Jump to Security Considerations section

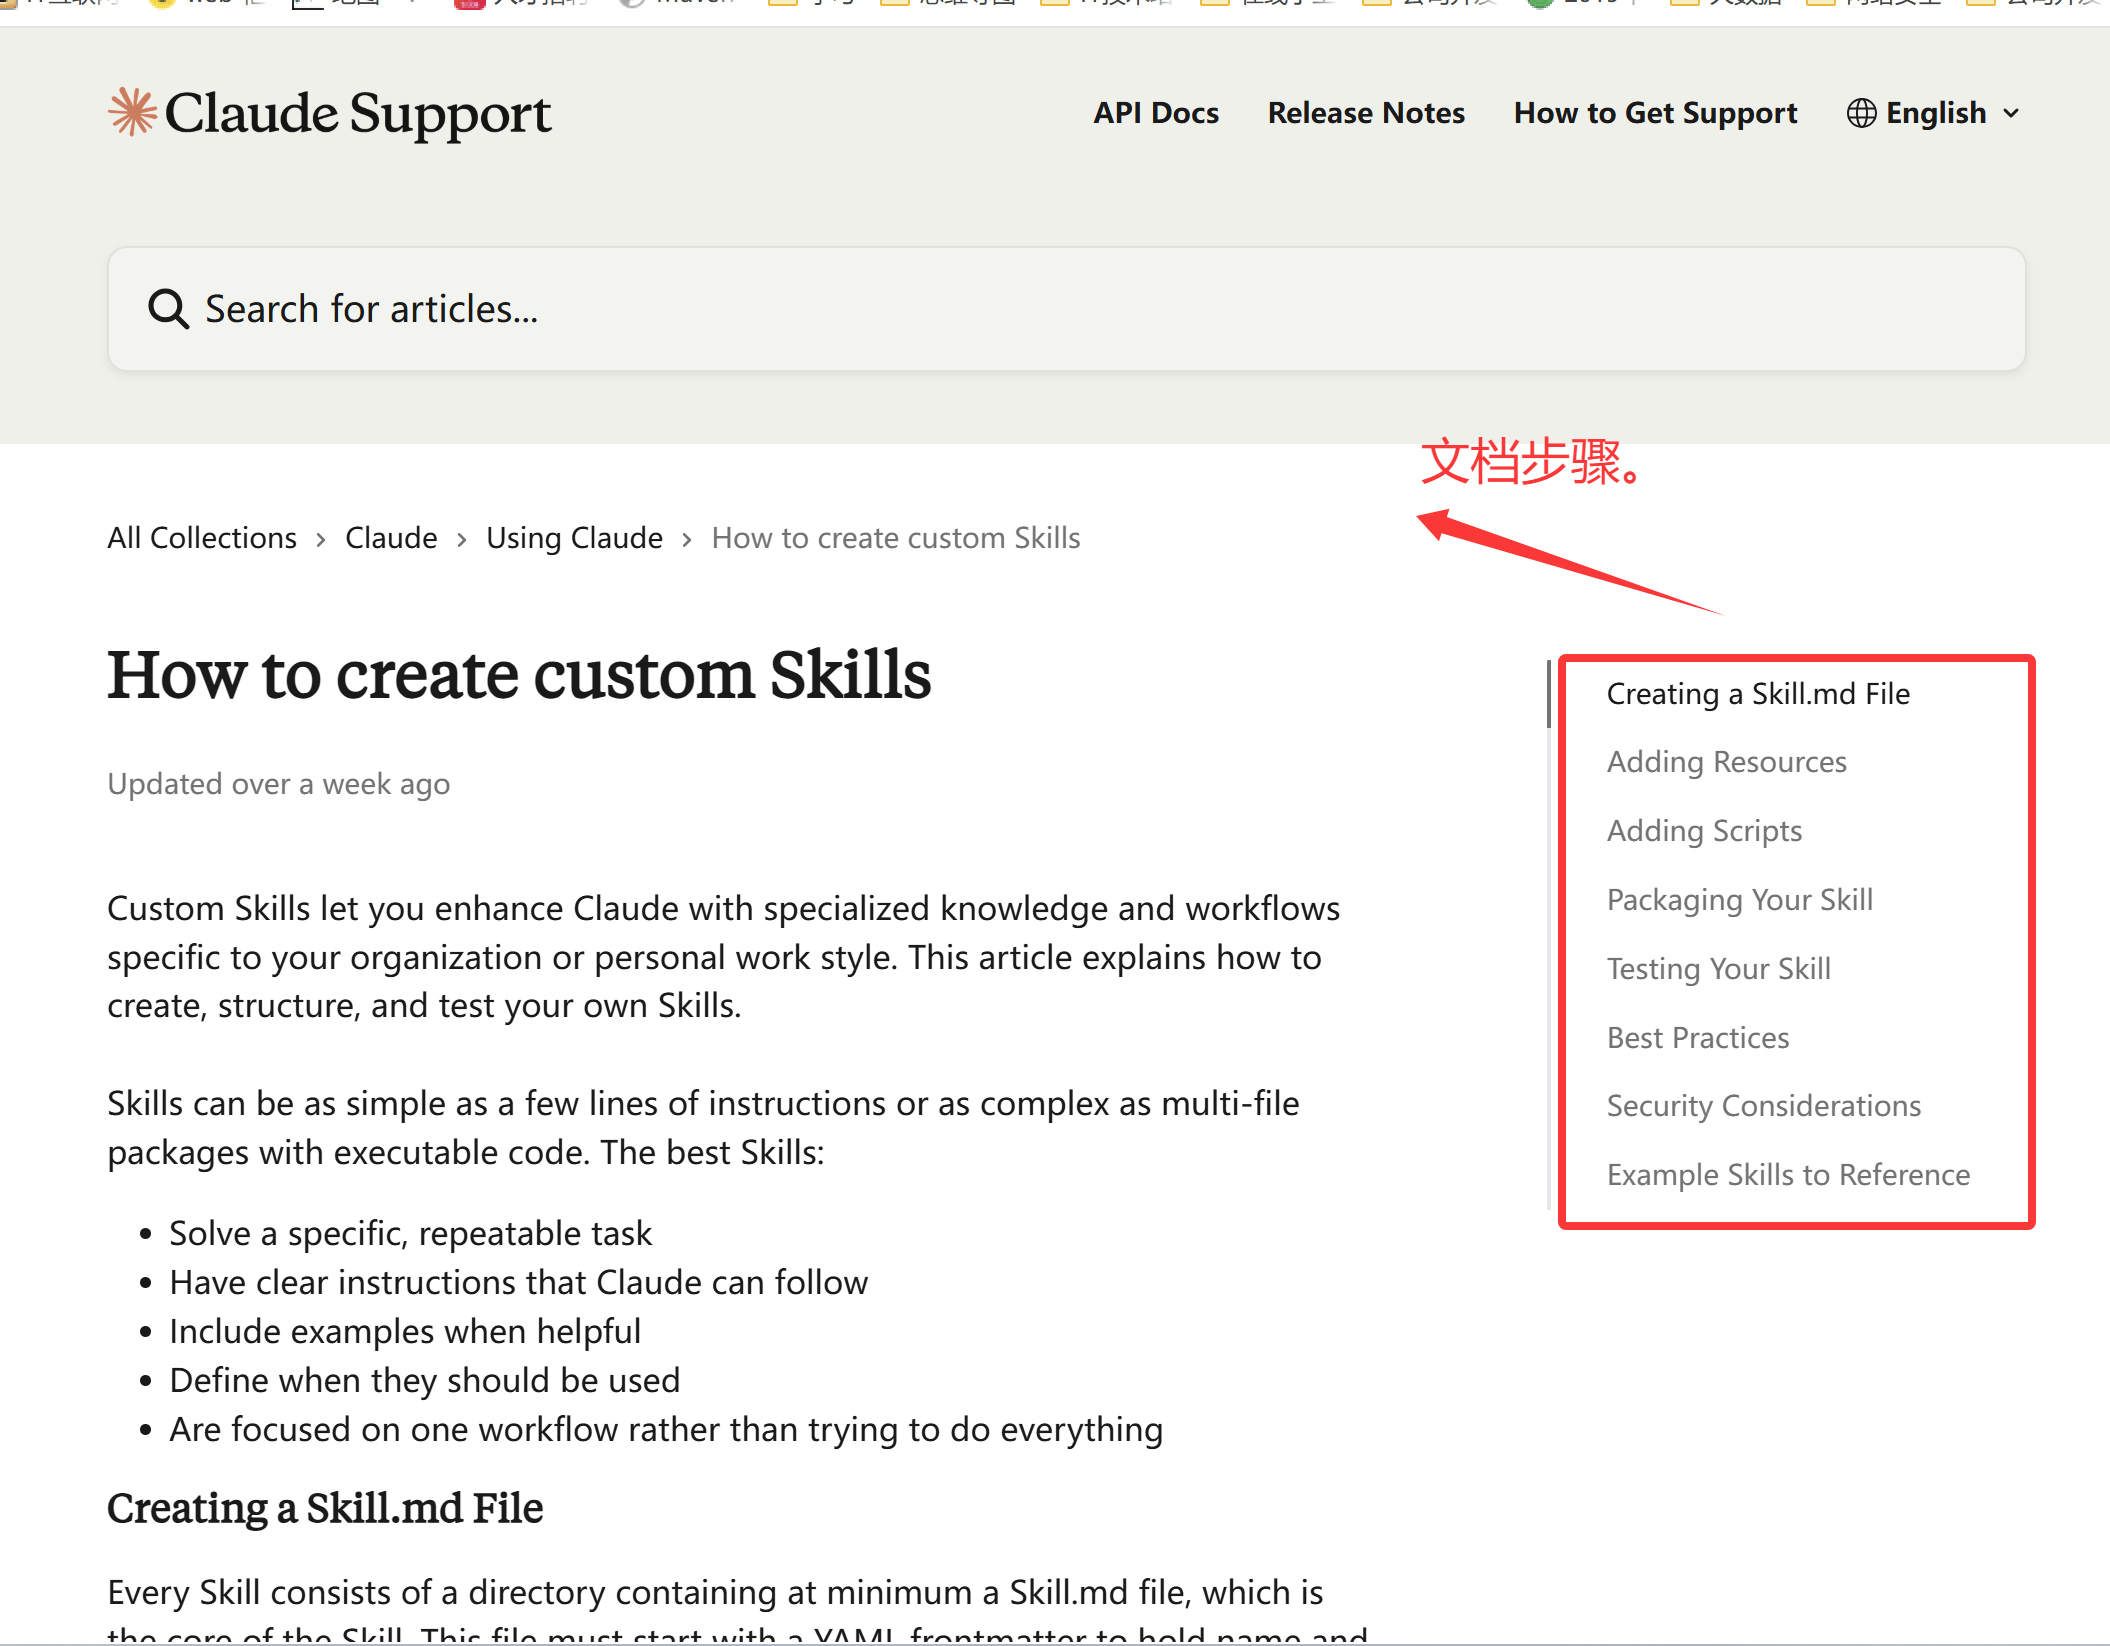click(x=1763, y=1106)
